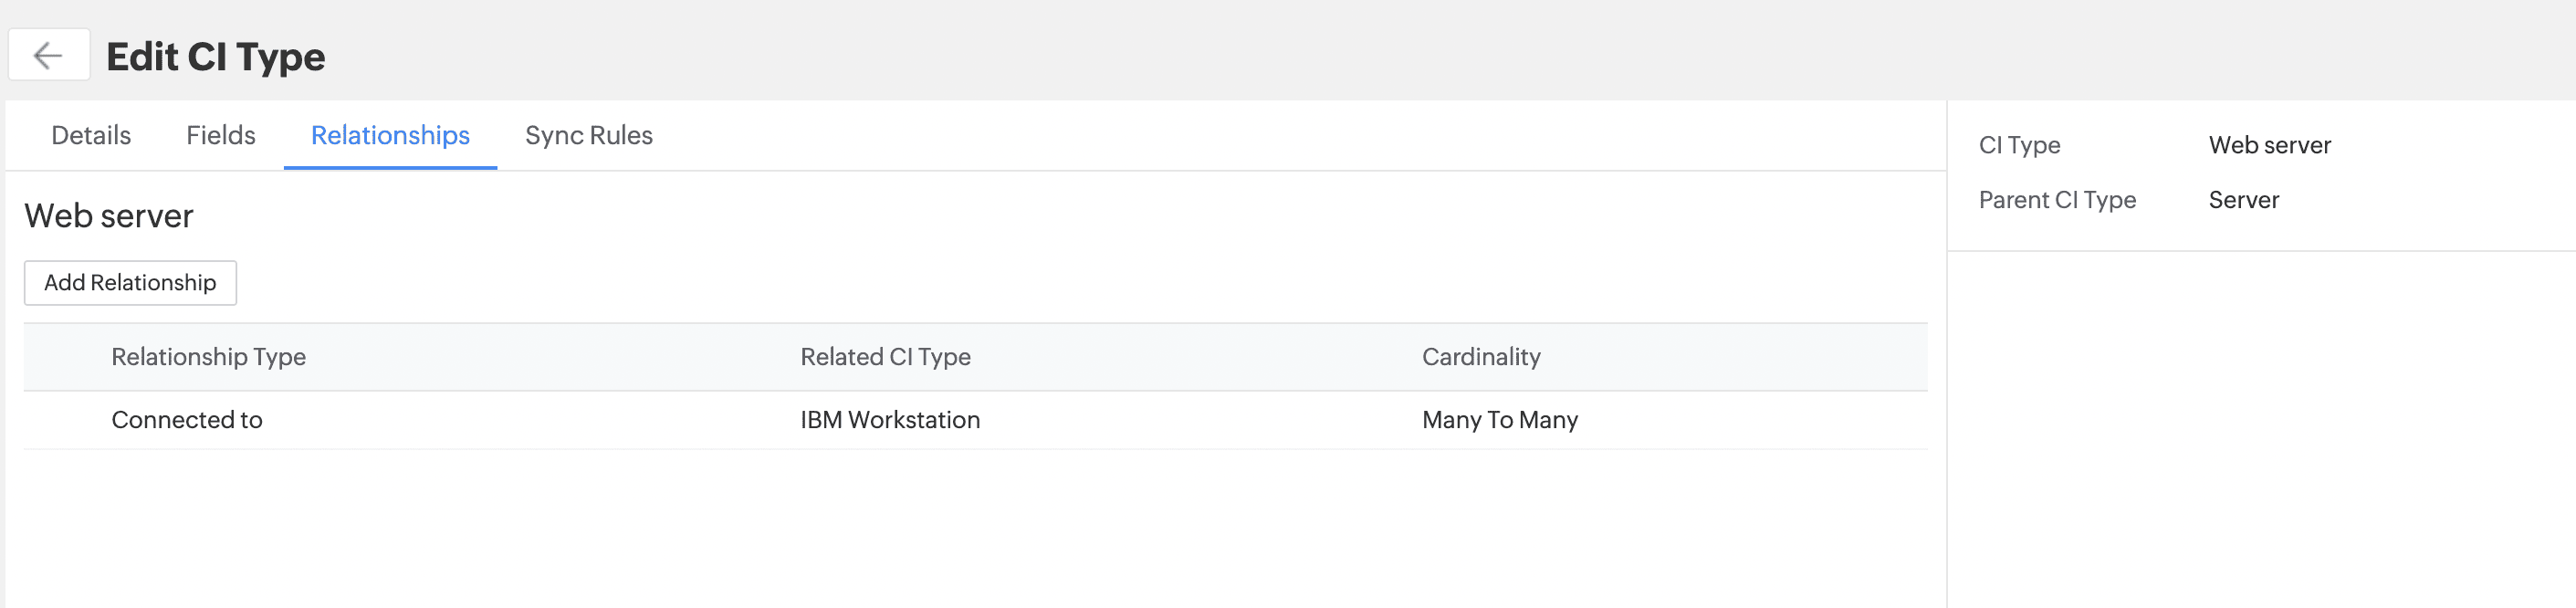Click the Relationship Type column header
2576x608 pixels.
coord(208,357)
